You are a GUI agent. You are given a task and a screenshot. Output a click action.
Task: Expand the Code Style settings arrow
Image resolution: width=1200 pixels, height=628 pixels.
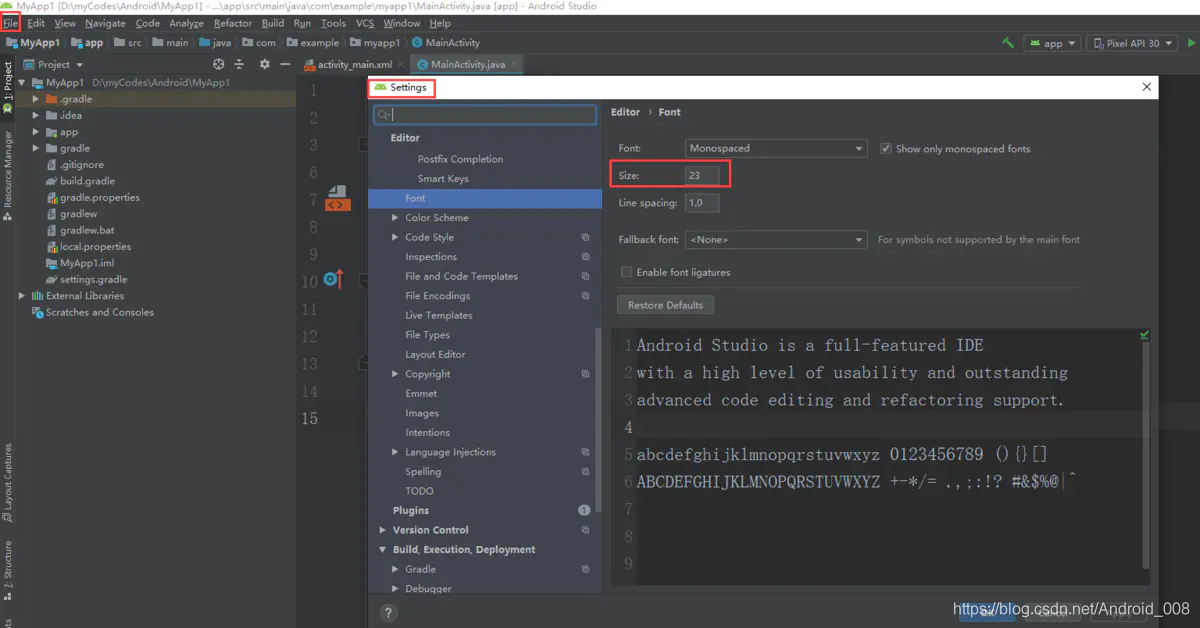click(x=395, y=238)
